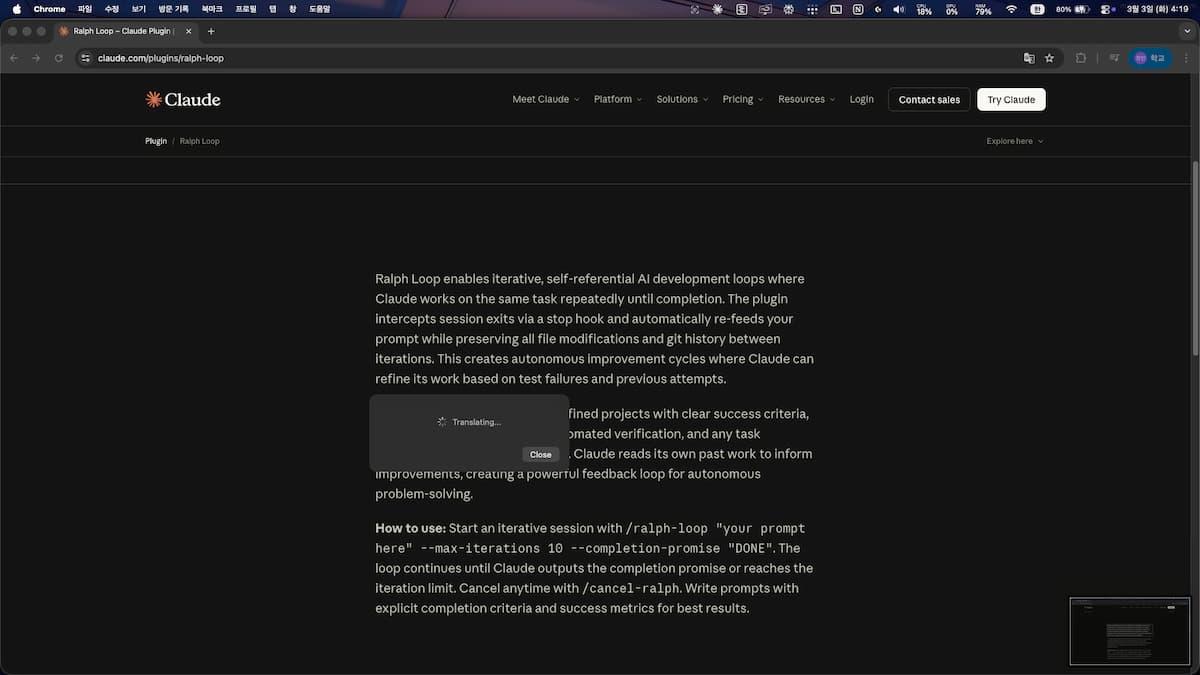Click the battery status in menu bar

[1074, 9]
